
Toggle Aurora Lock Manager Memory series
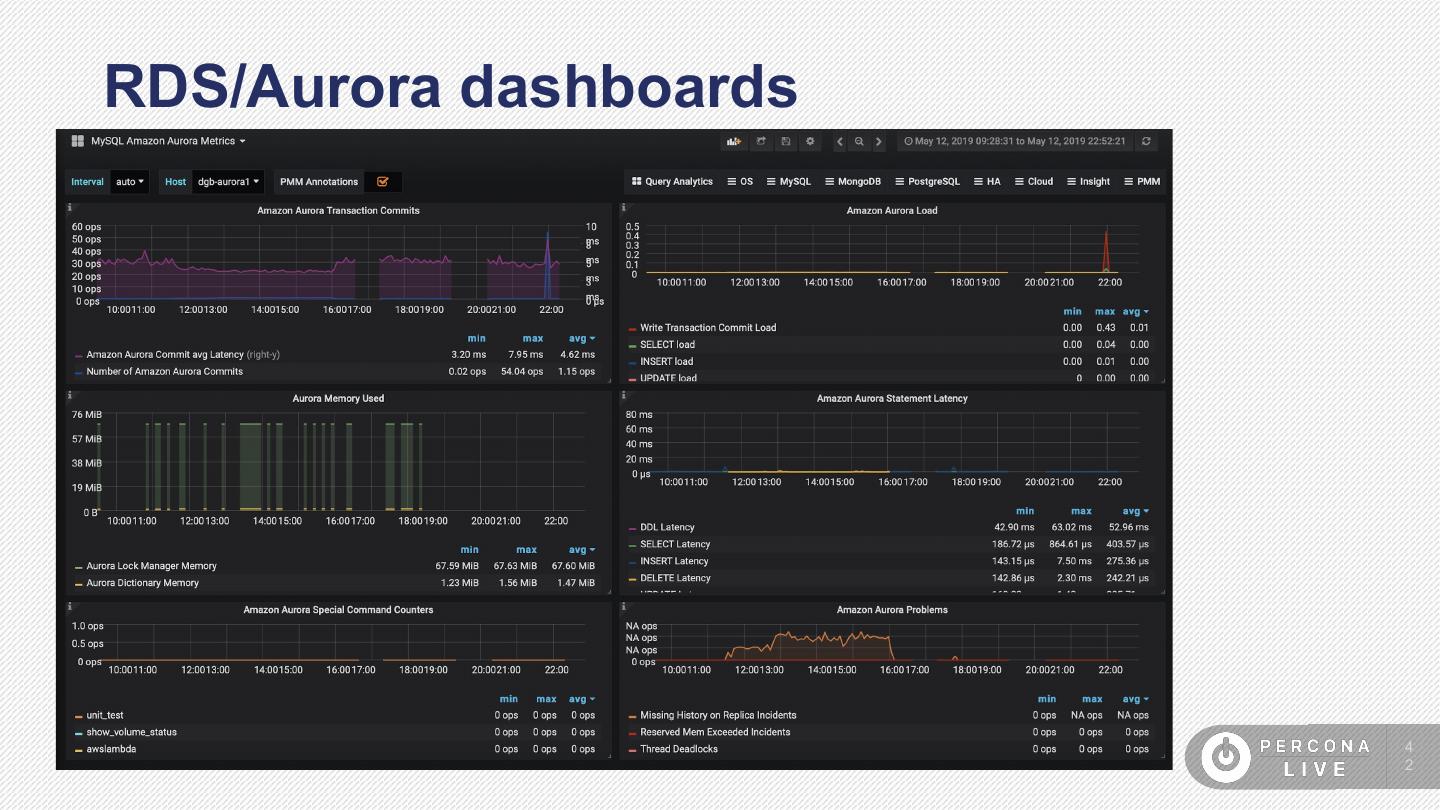[x=151, y=566]
